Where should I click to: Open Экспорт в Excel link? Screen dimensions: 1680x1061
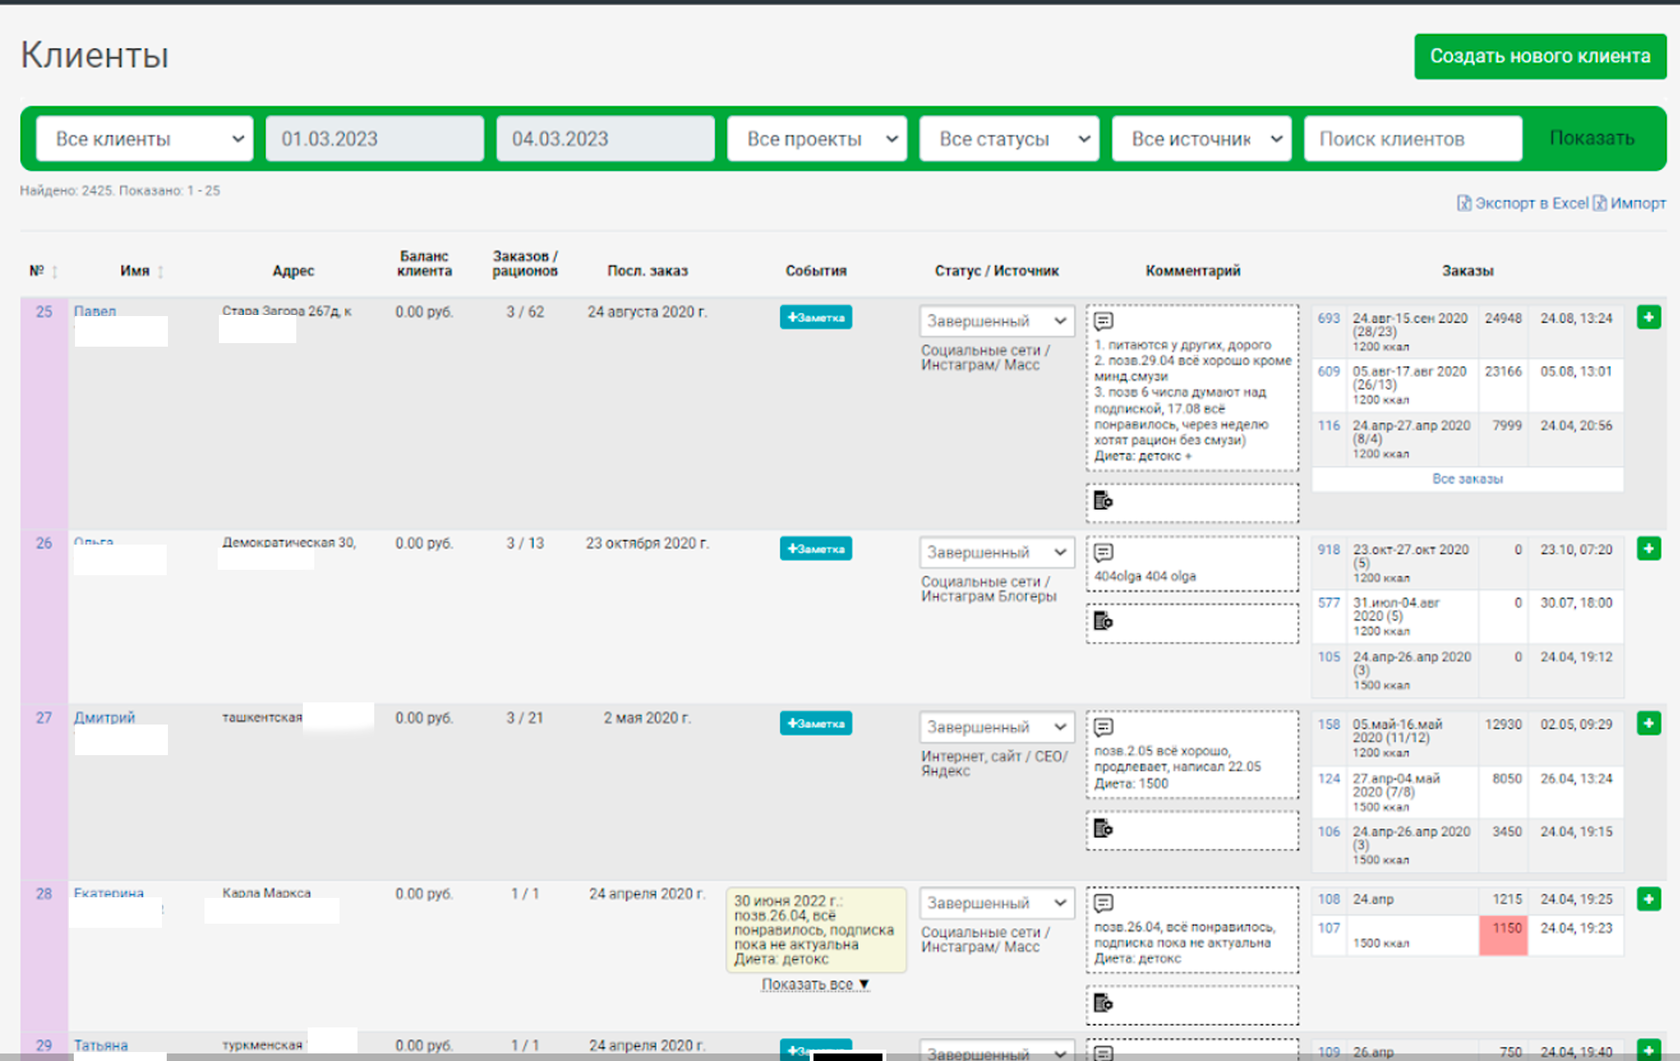[1532, 203]
